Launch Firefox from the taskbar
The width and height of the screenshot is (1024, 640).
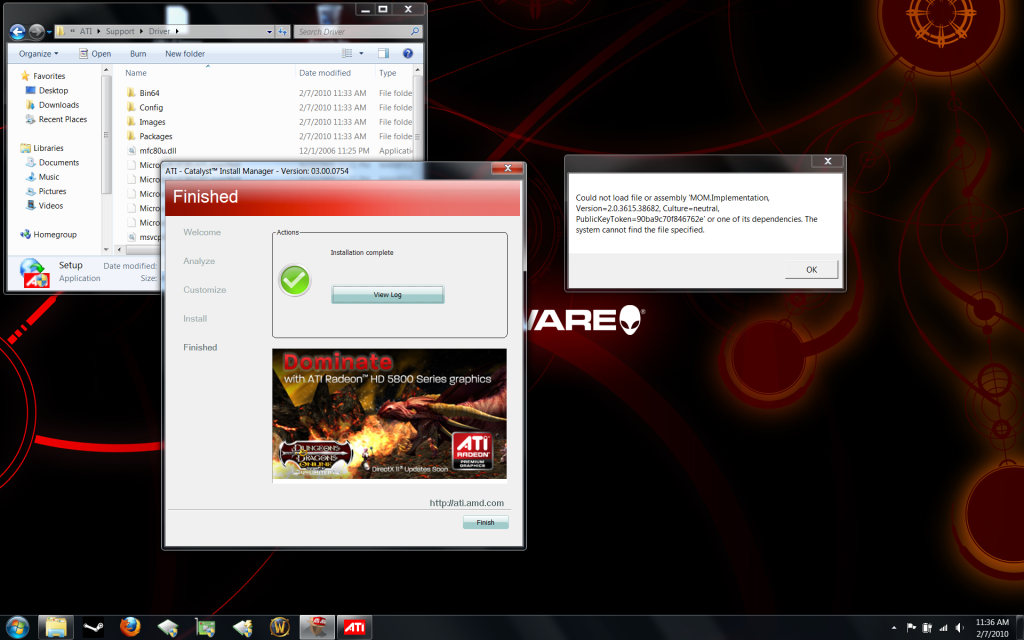130,628
